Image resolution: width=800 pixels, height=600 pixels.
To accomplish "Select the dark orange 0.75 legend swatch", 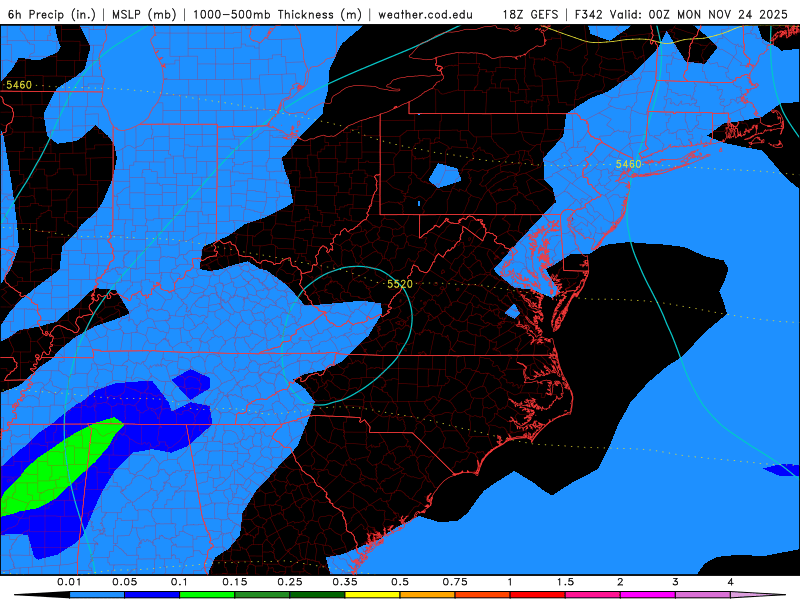I will tap(483, 595).
